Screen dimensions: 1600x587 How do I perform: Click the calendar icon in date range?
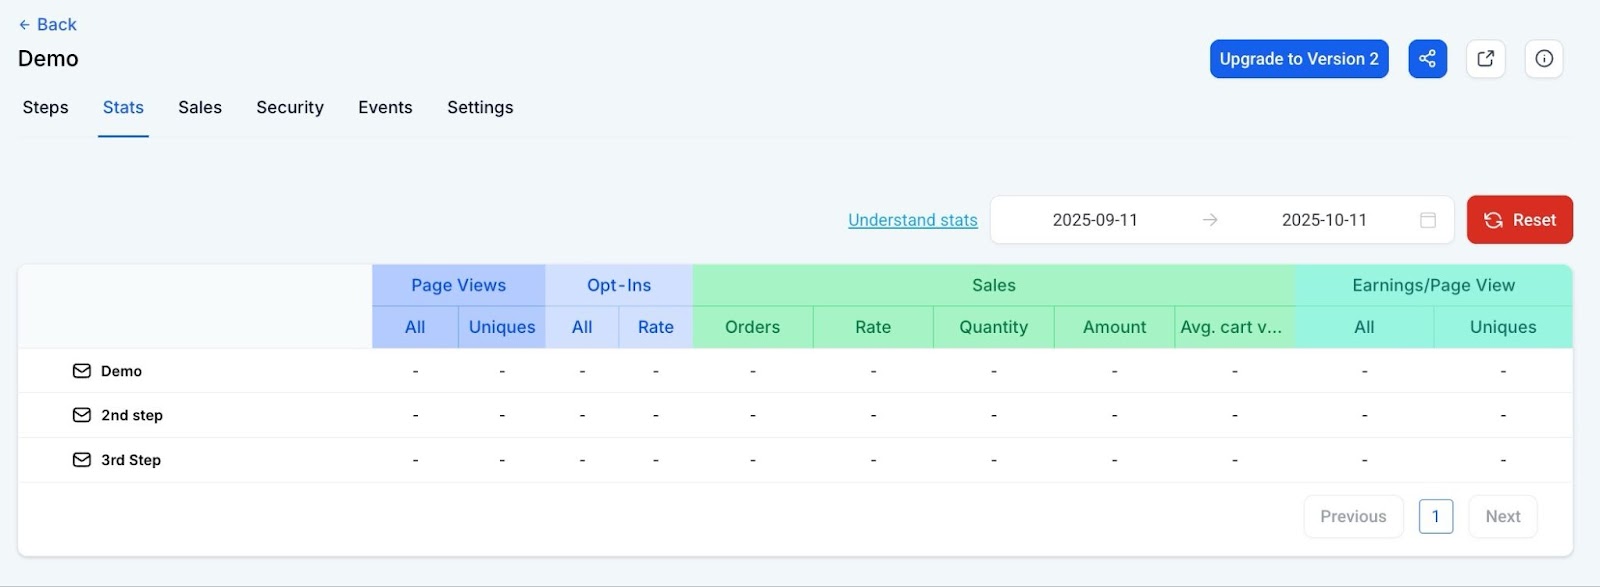coord(1428,220)
